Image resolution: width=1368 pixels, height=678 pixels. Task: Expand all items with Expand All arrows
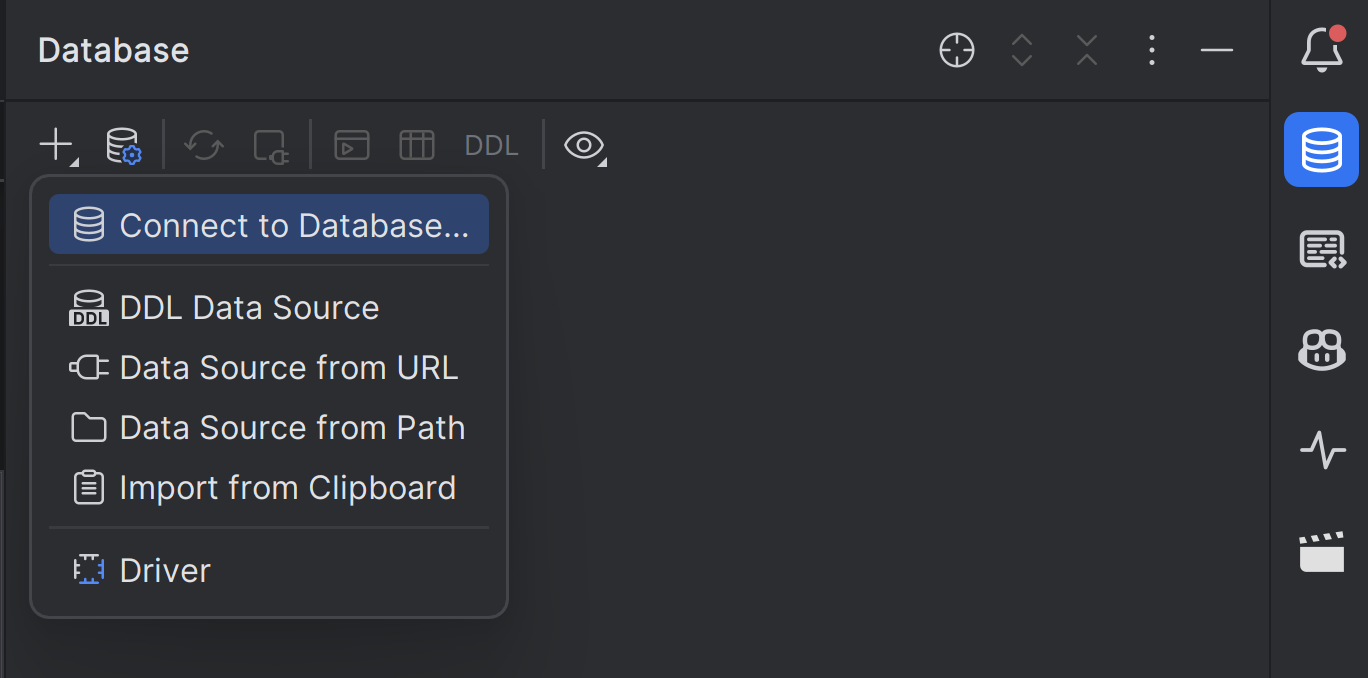pos(1022,50)
